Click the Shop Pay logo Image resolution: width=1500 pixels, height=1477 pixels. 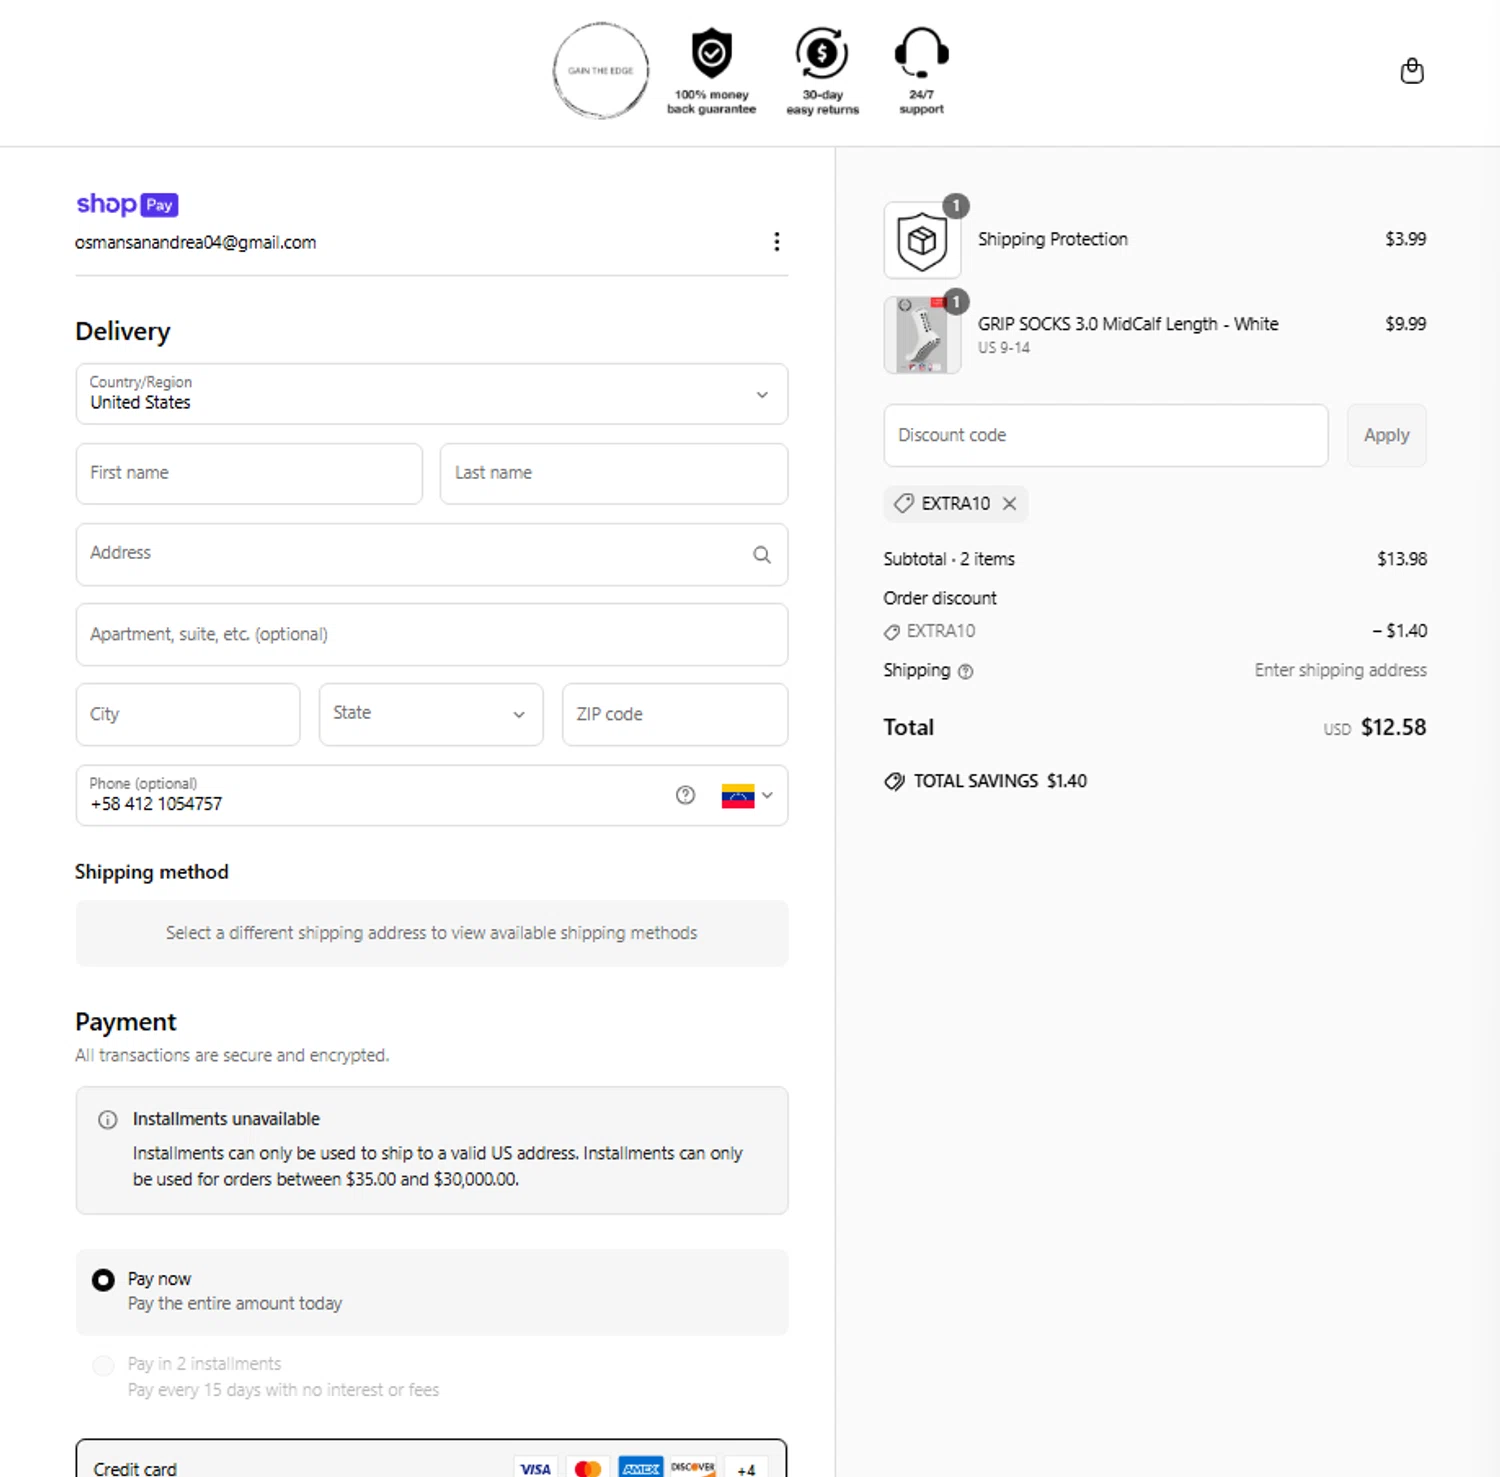[127, 204]
